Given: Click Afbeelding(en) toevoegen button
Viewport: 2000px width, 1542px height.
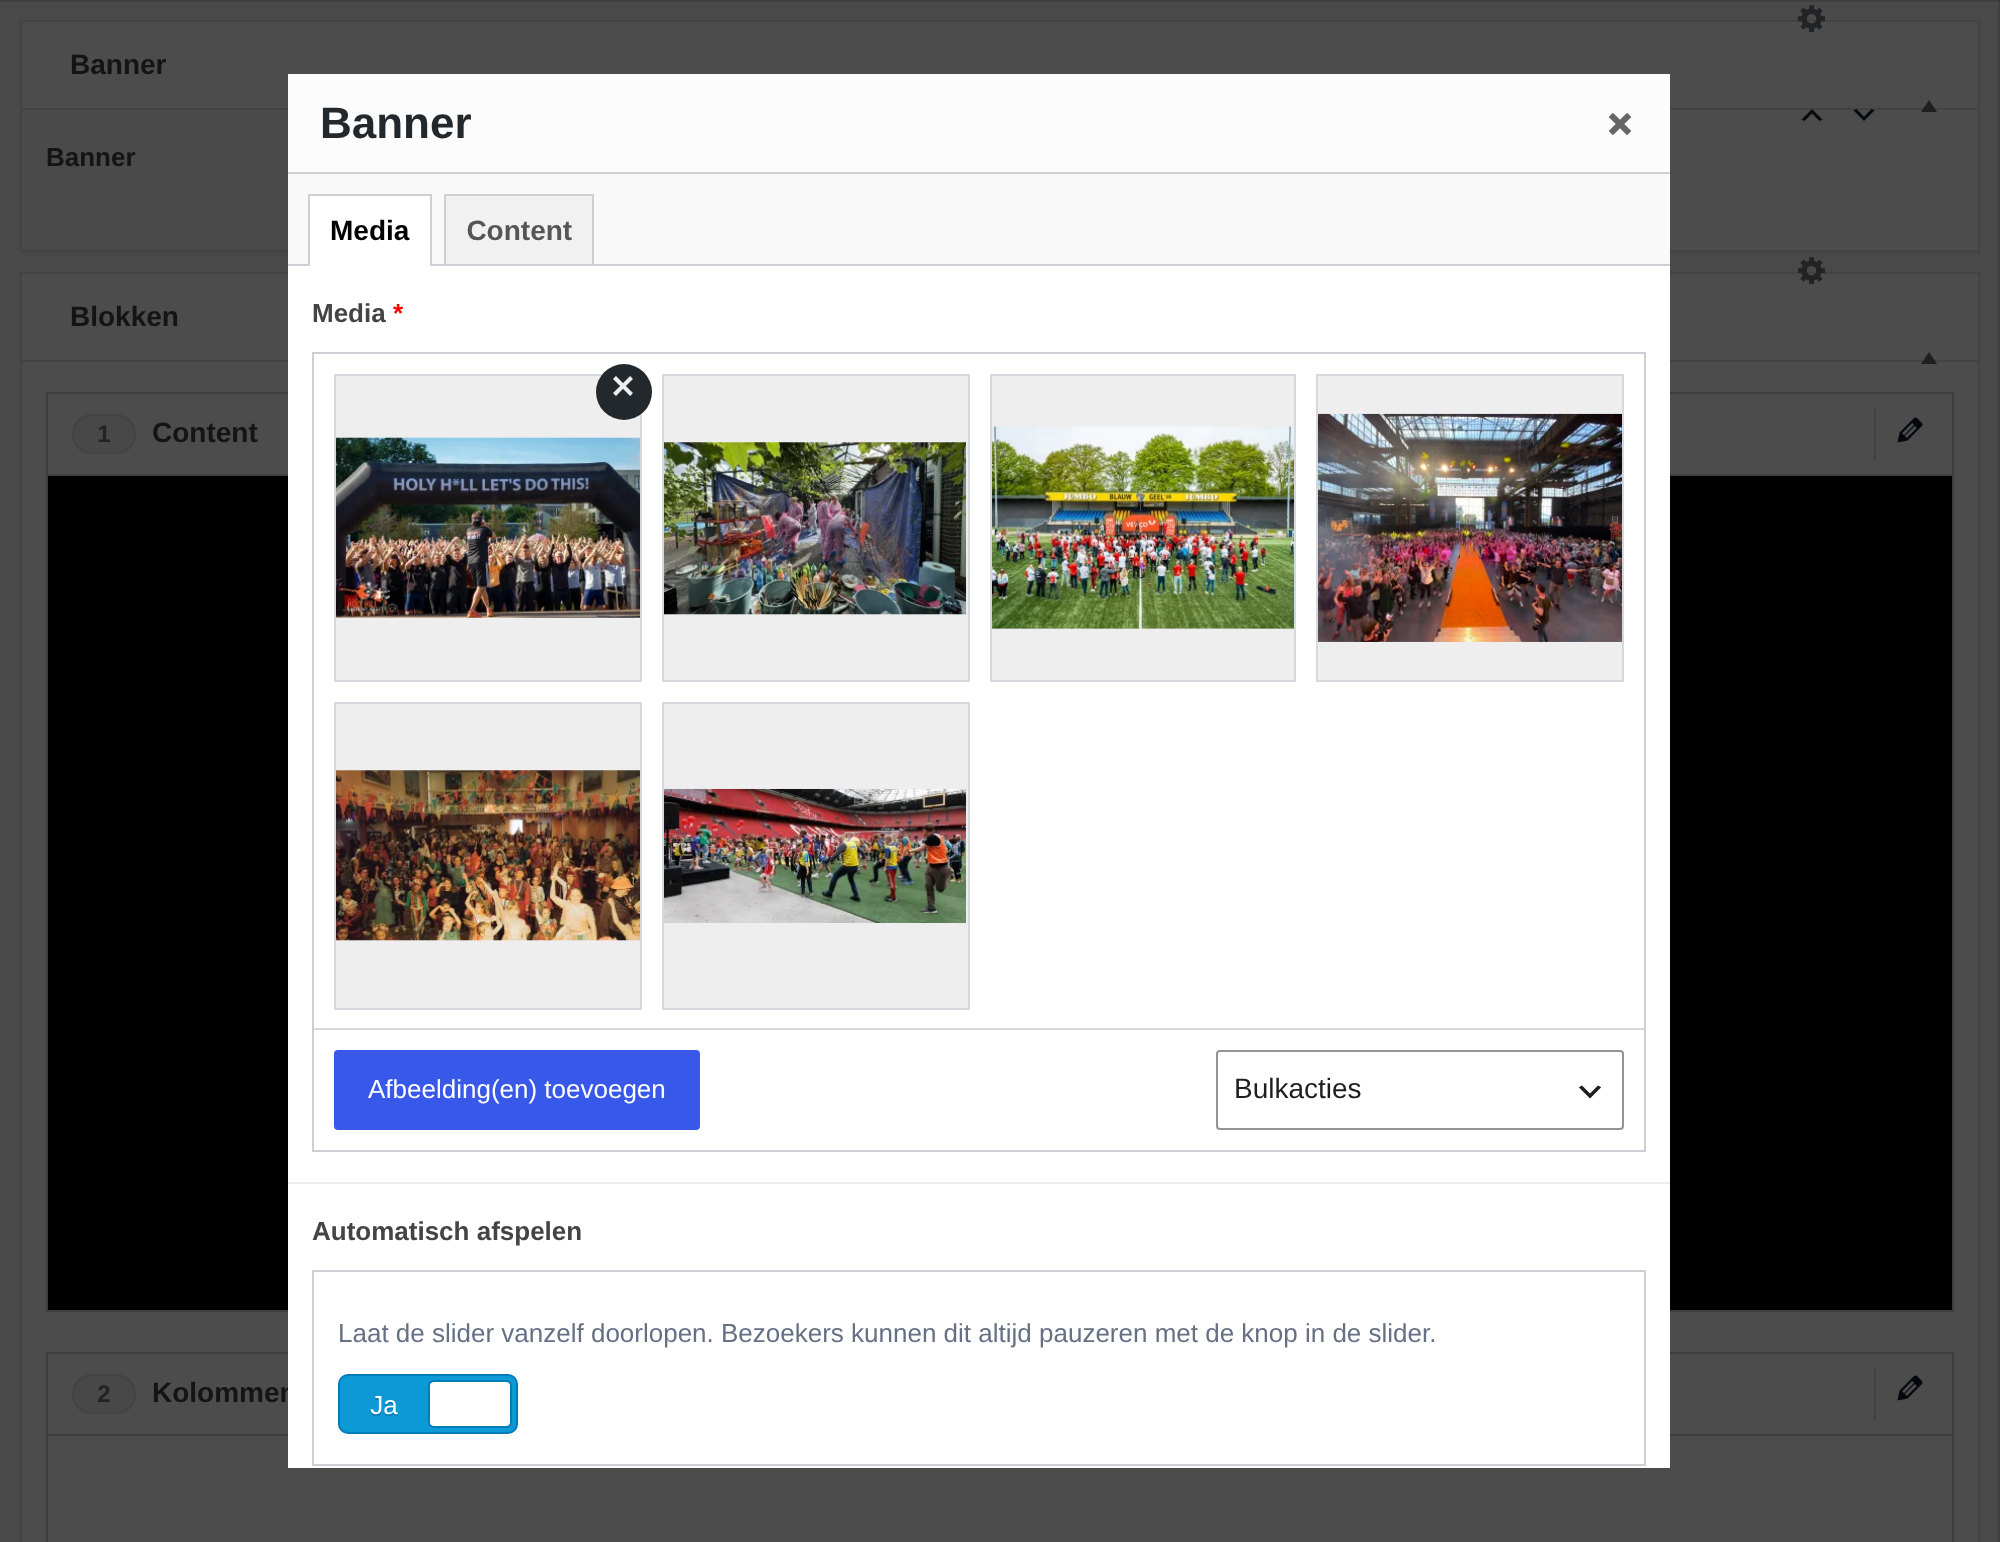Looking at the screenshot, I should pyautogui.click(x=517, y=1090).
